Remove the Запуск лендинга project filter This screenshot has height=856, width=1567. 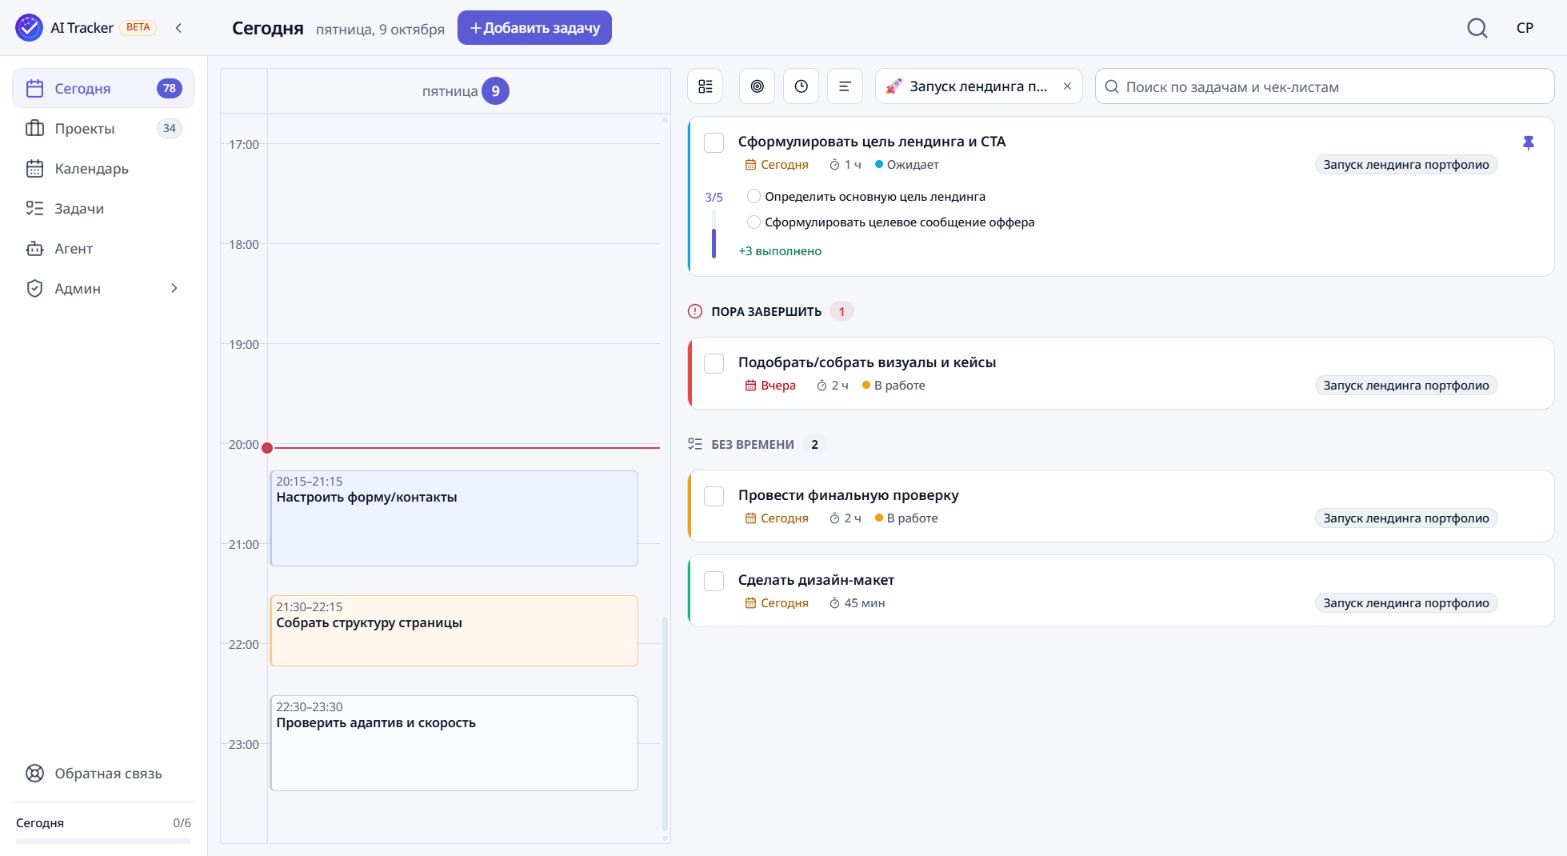1067,86
